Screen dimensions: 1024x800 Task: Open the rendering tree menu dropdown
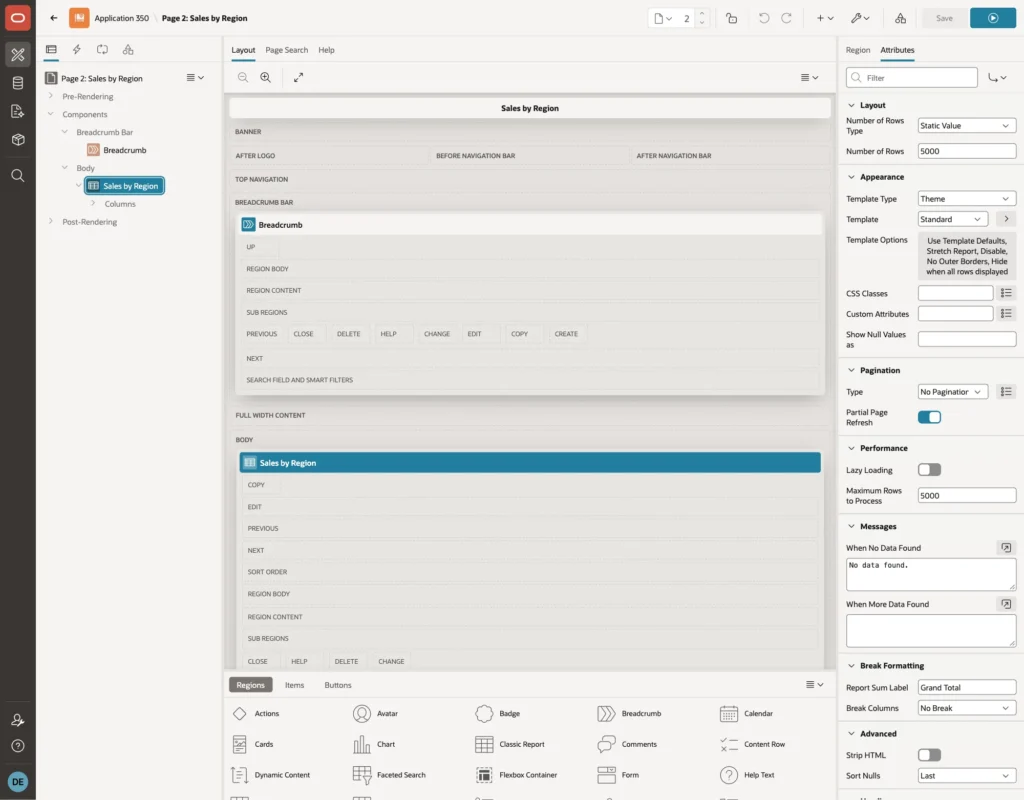point(195,78)
